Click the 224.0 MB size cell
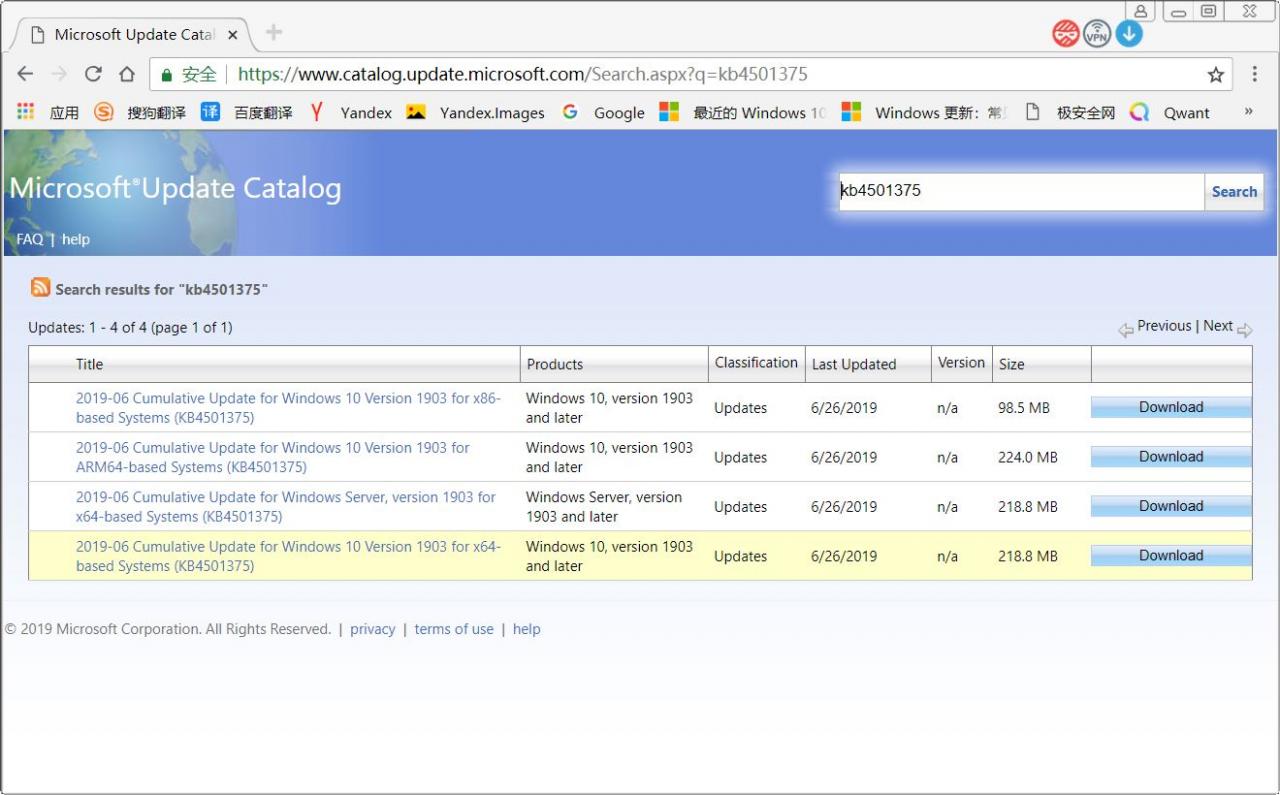Screen dimensions: 1280x795 click(x=1027, y=457)
